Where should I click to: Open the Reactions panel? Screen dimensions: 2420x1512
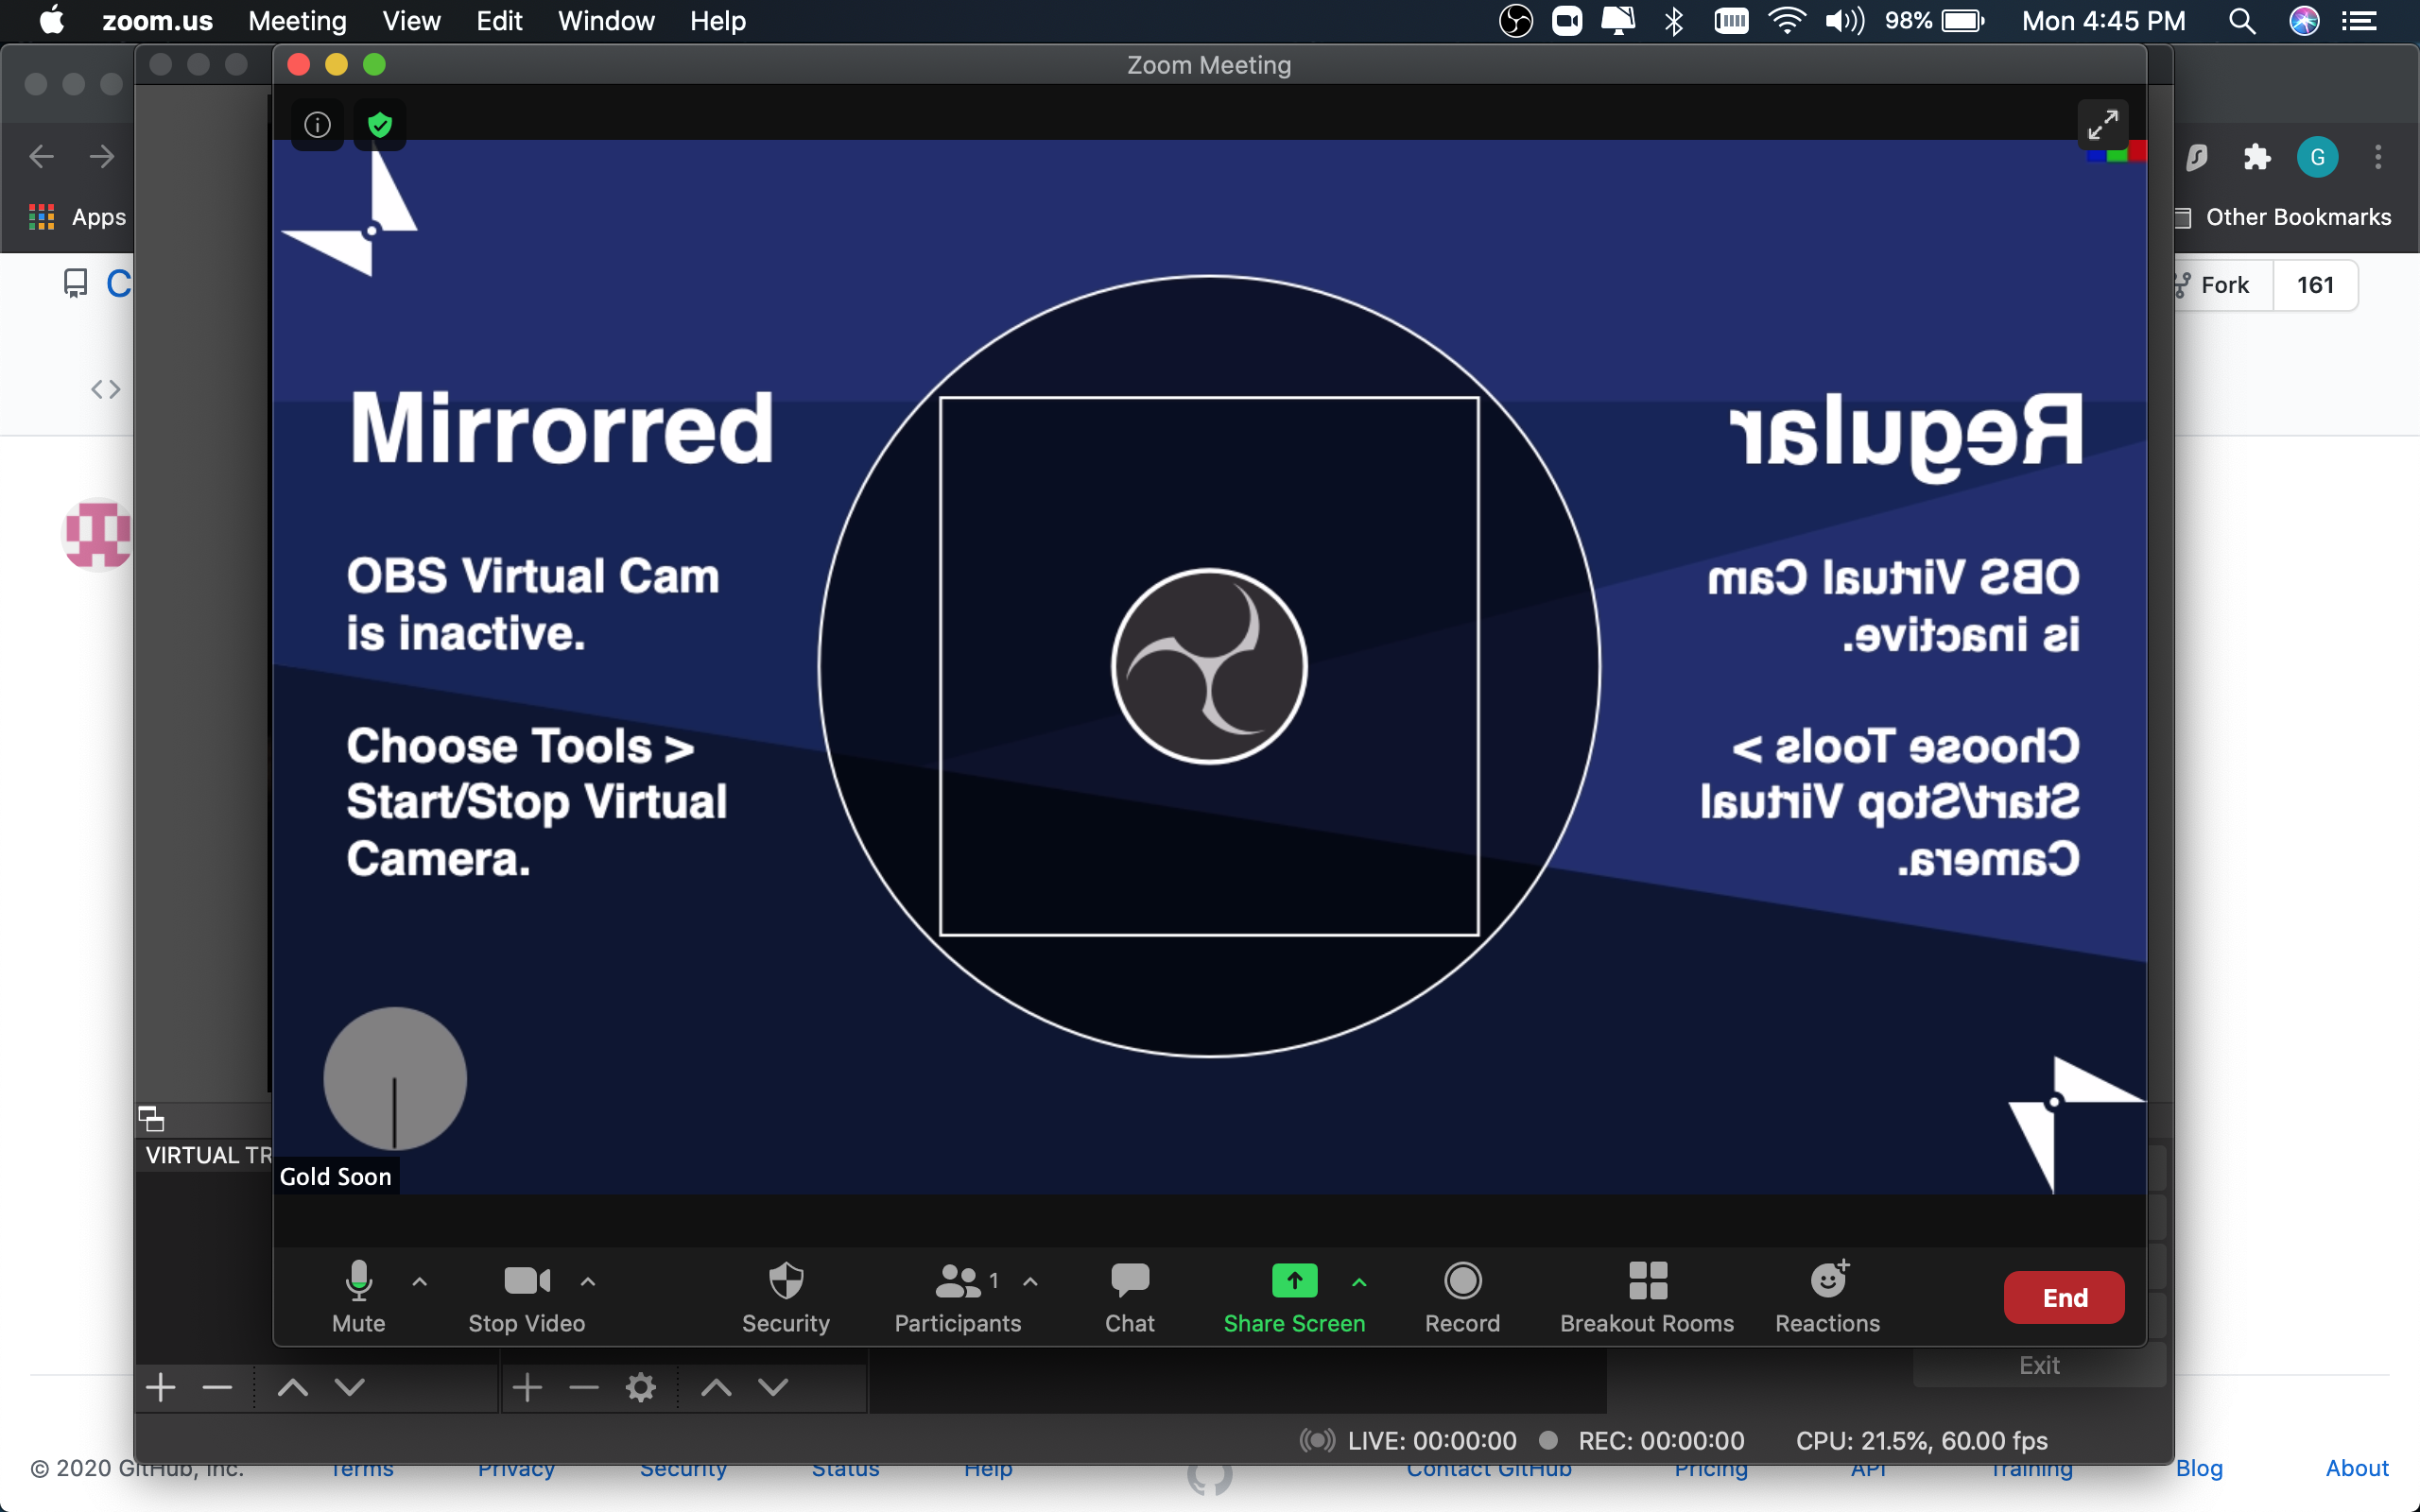point(1826,1297)
